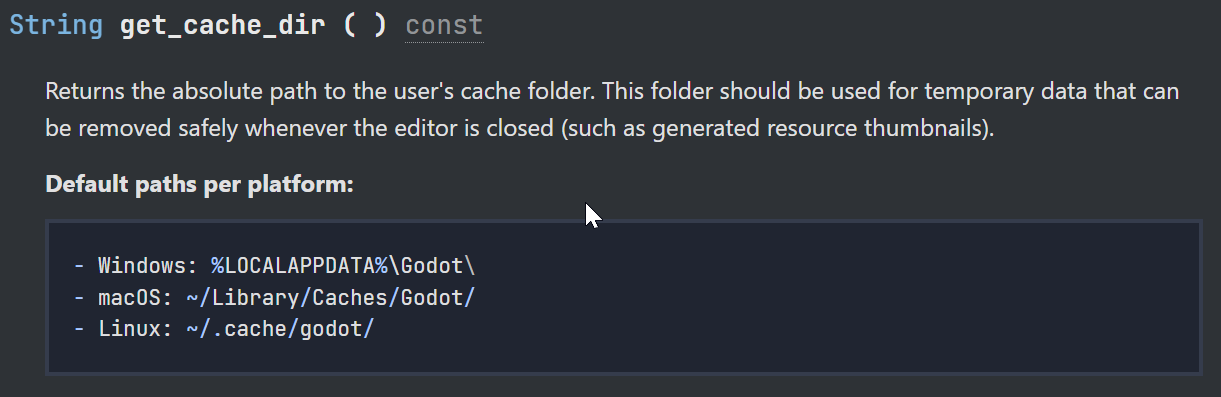Click the 'Default paths per platform:' heading

click(x=199, y=185)
